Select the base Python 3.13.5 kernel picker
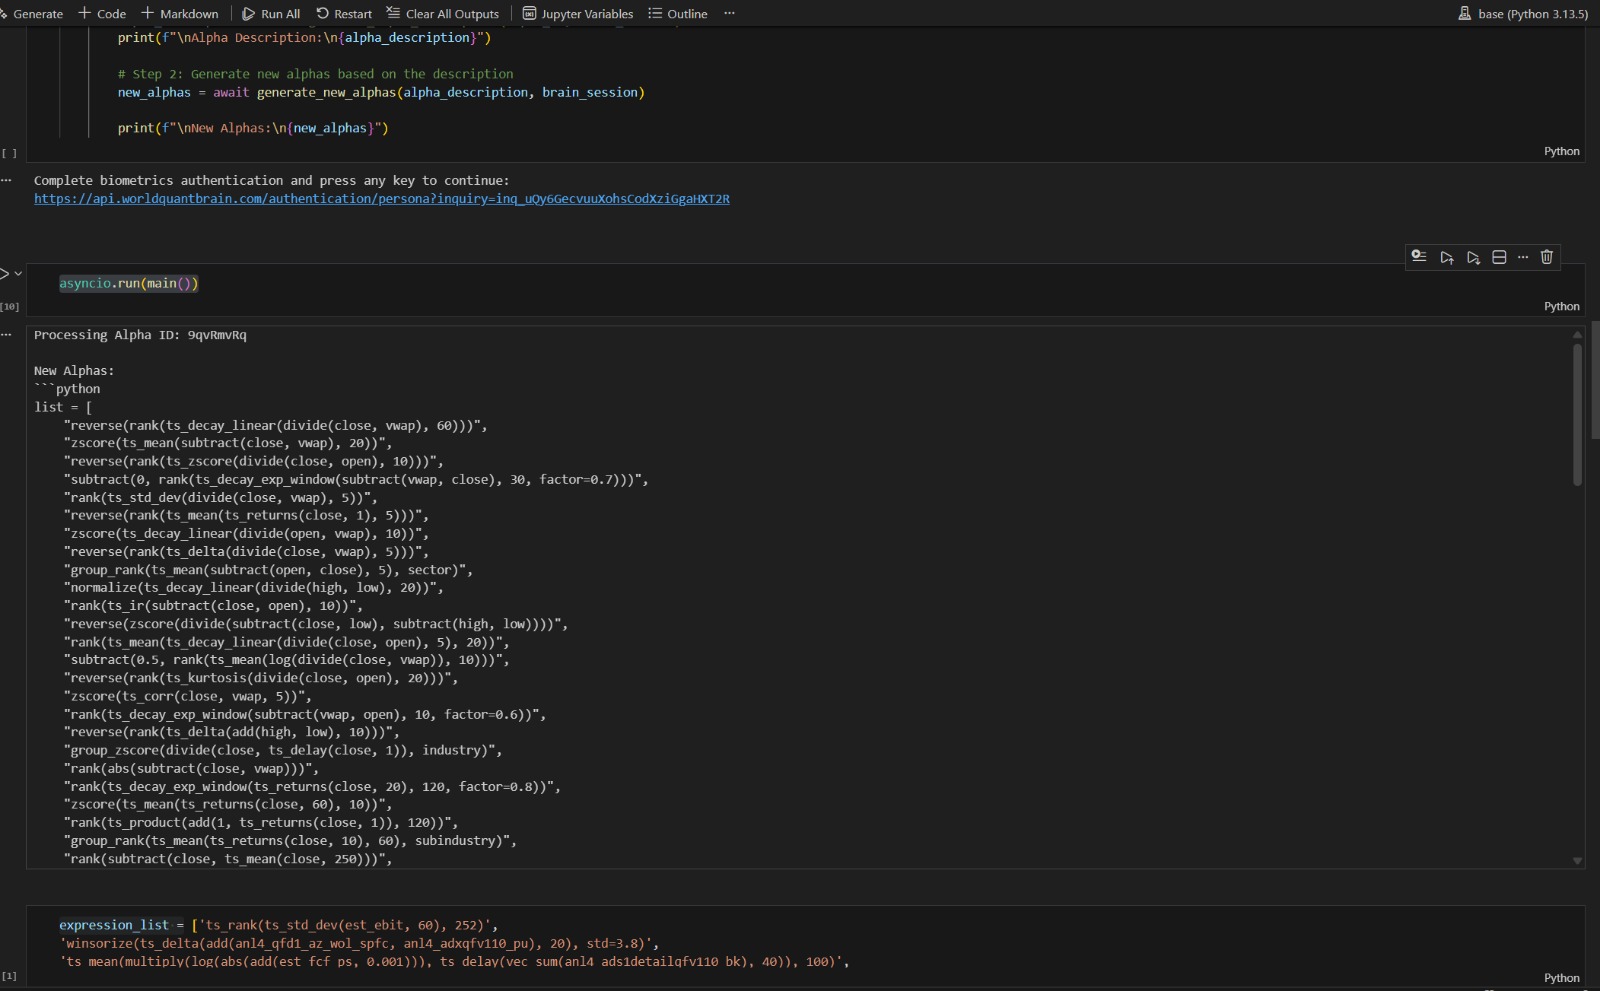The image size is (1600, 991). [x=1523, y=14]
